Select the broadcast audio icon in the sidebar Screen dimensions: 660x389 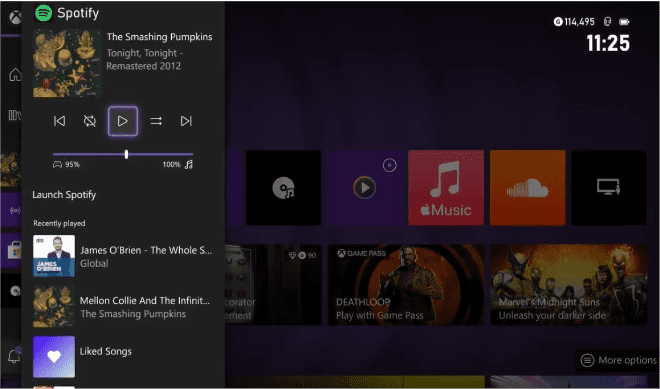(x=15, y=210)
